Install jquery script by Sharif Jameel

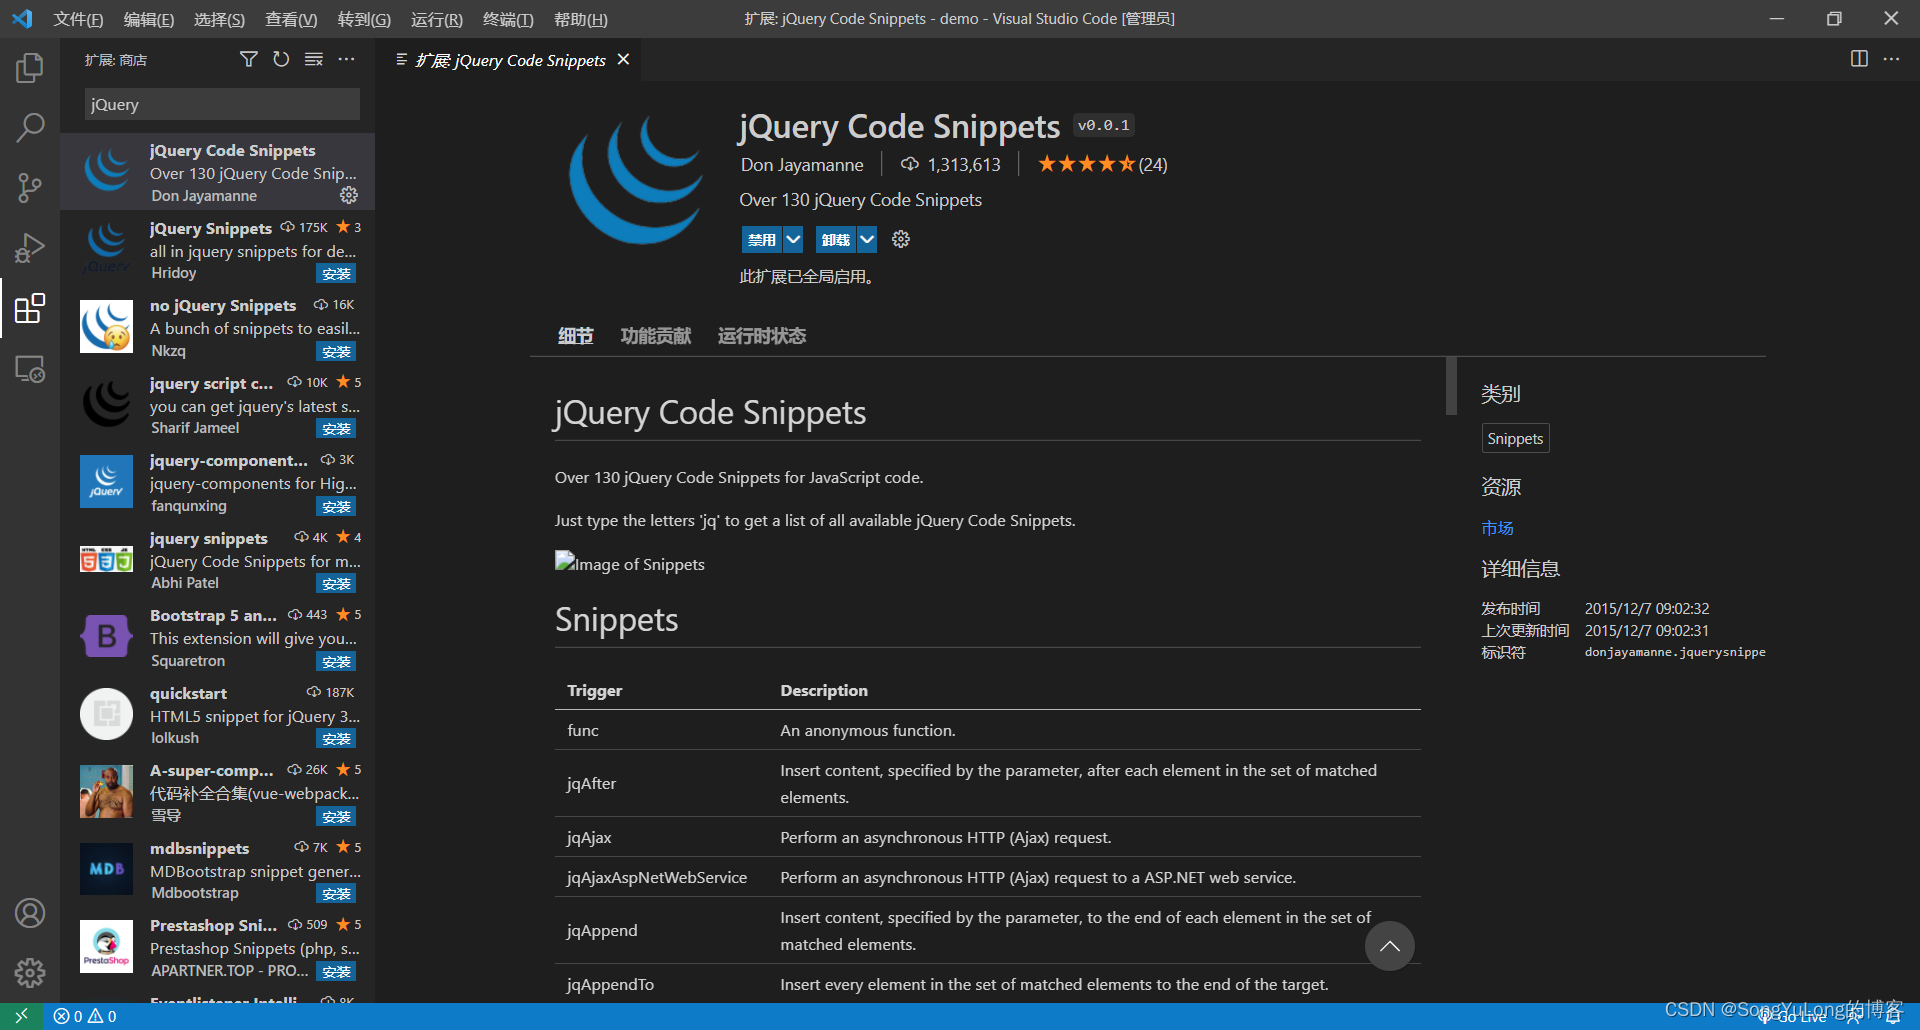pyautogui.click(x=337, y=429)
